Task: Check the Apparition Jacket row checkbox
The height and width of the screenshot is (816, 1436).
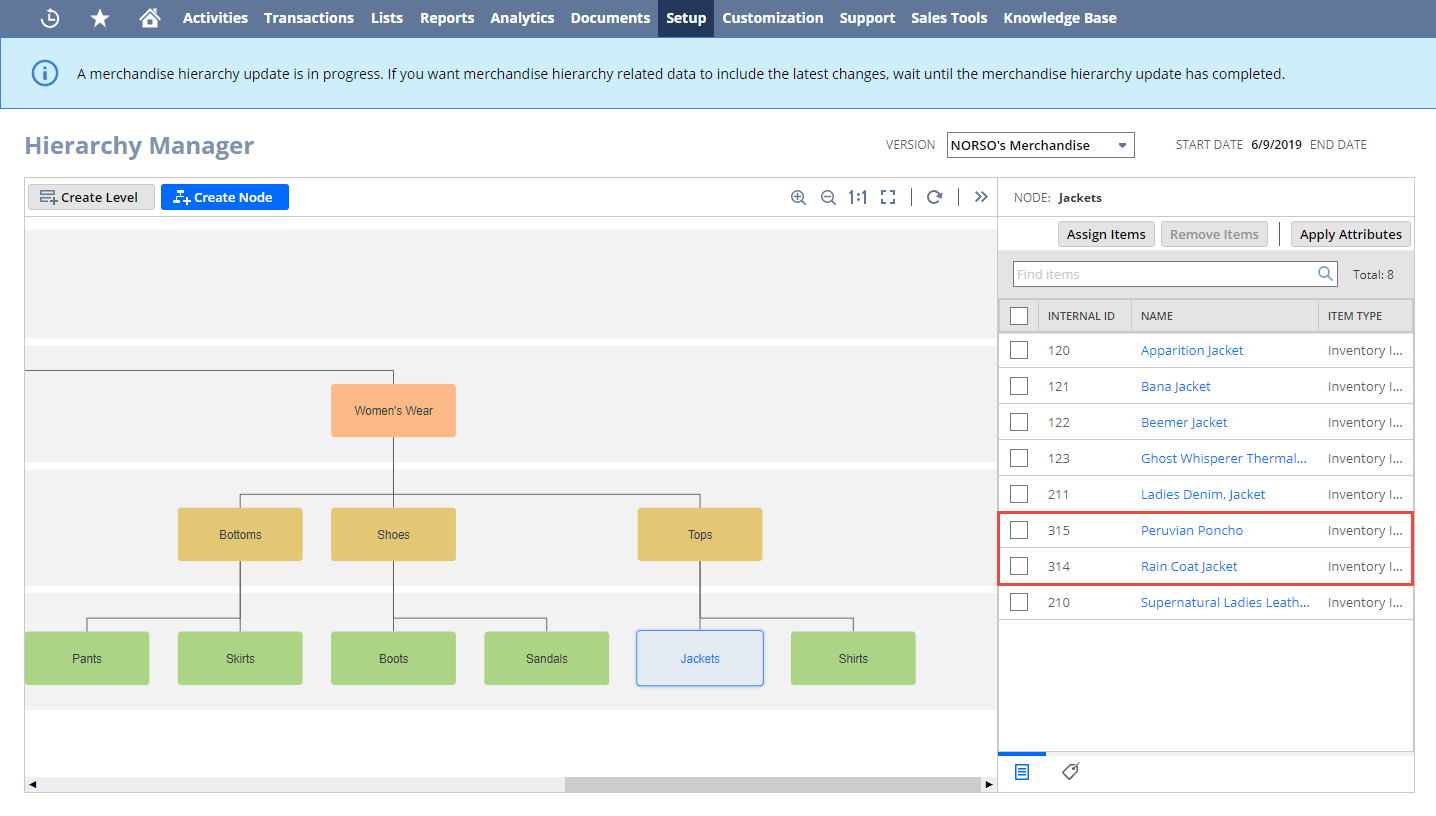Action: [x=1019, y=350]
